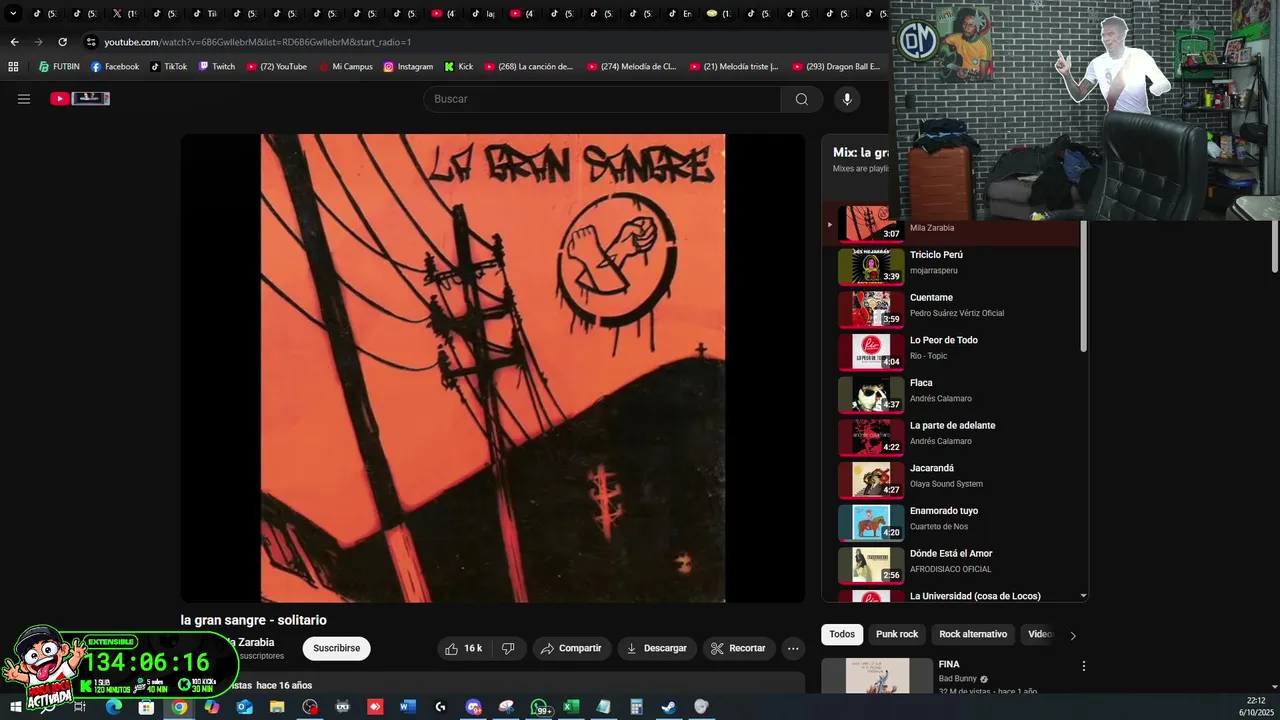Open Logitech G HUB from taskbar
This screenshot has height=720, width=1280.
[x=440, y=707]
